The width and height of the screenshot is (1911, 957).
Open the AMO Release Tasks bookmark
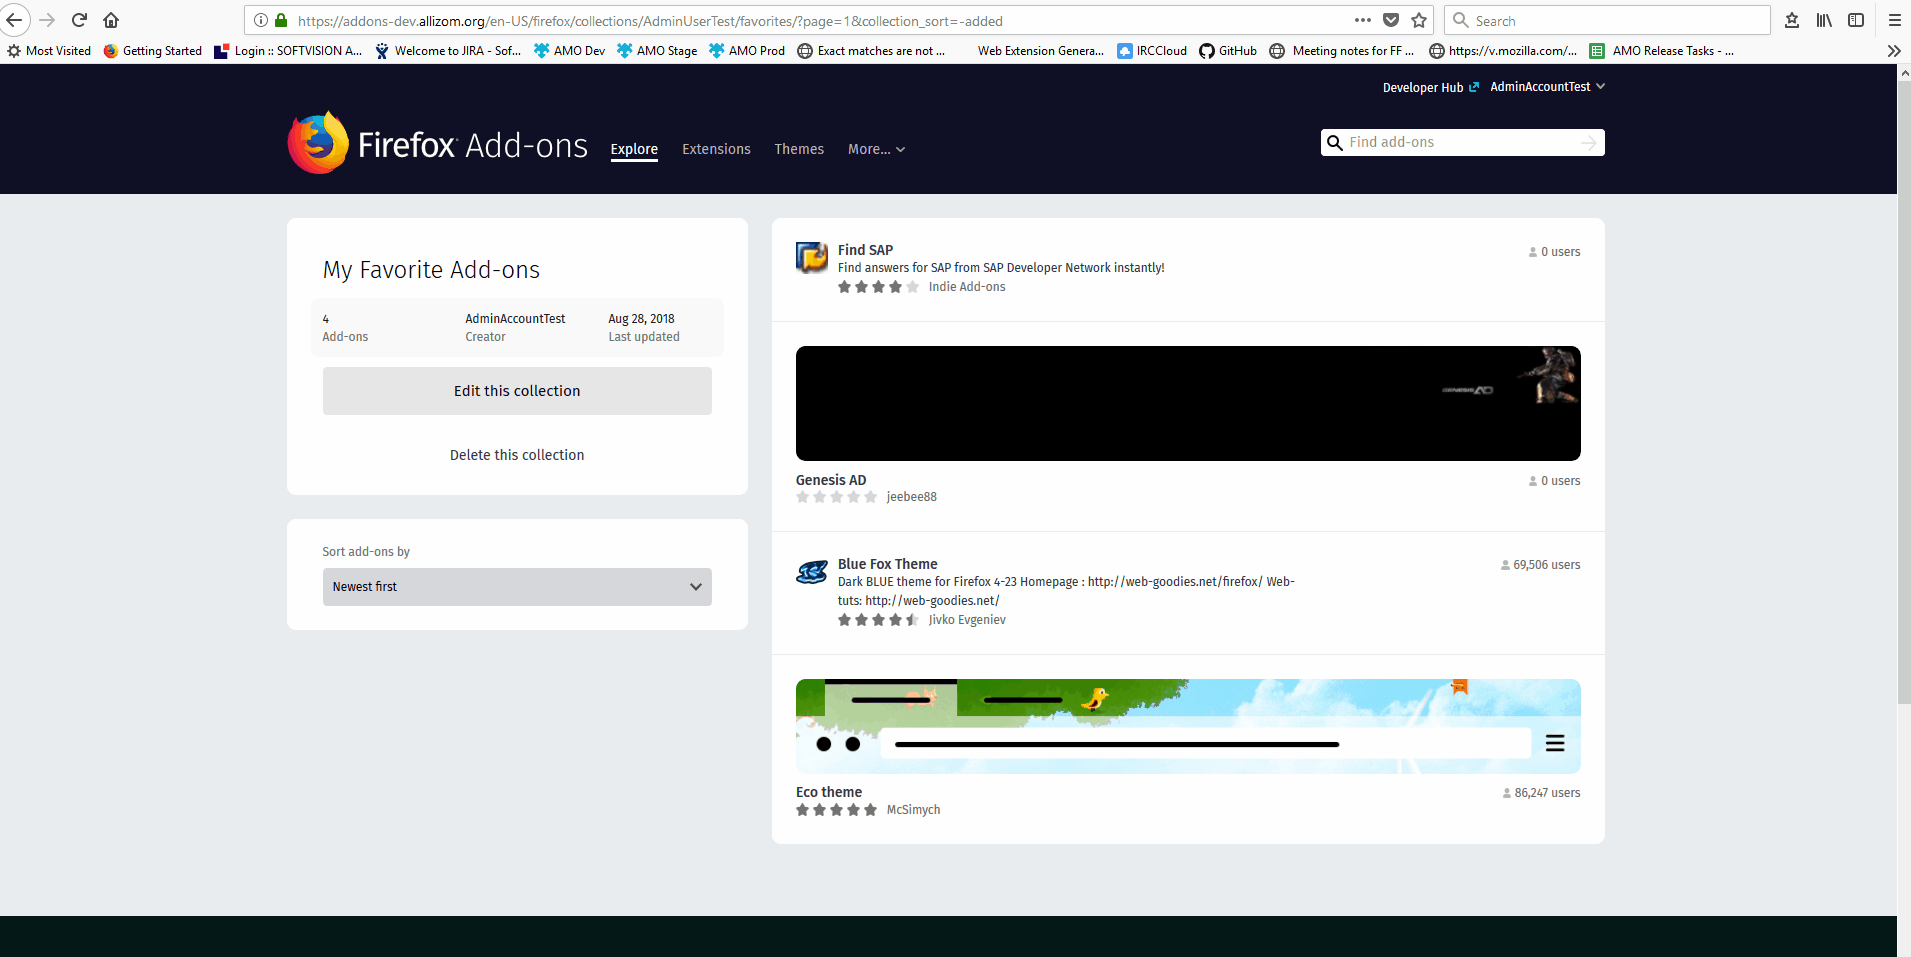1662,51
